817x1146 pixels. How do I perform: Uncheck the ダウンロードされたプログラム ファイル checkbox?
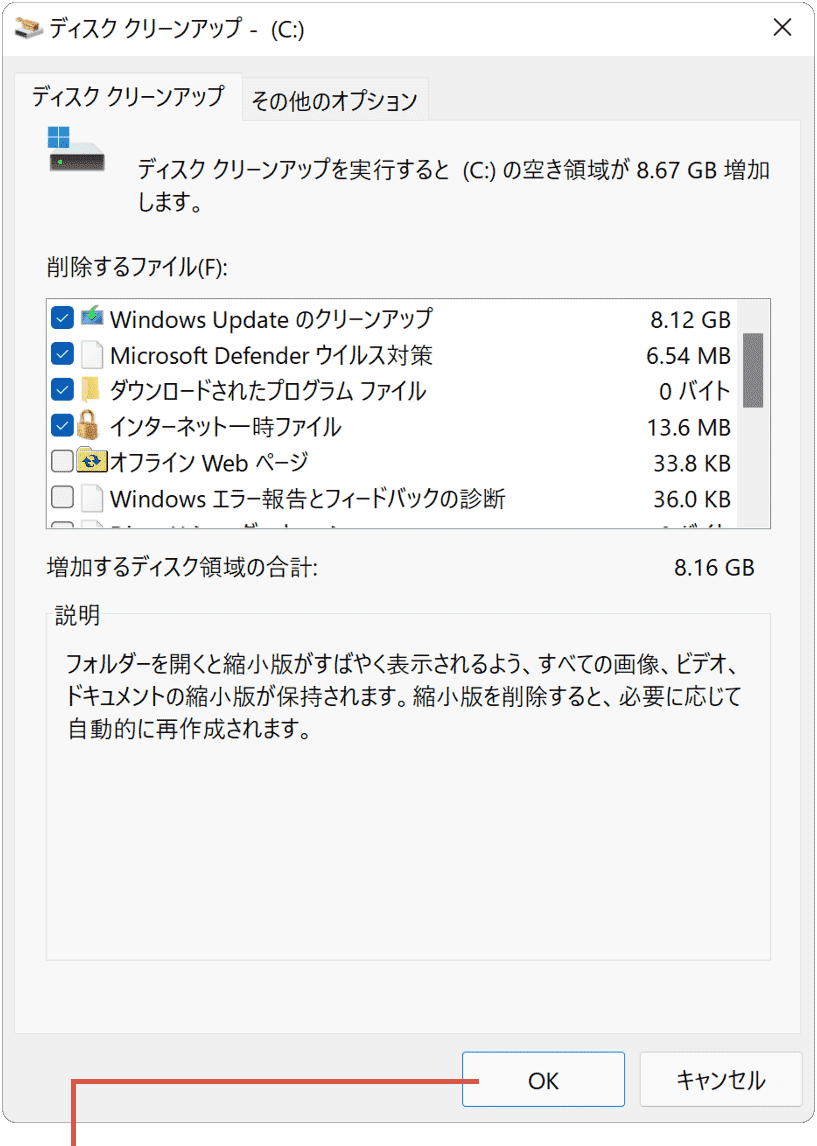coord(63,390)
